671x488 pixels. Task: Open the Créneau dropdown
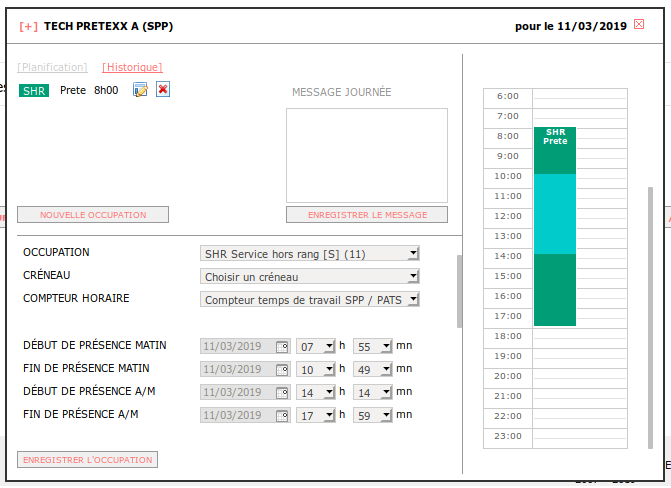point(309,277)
